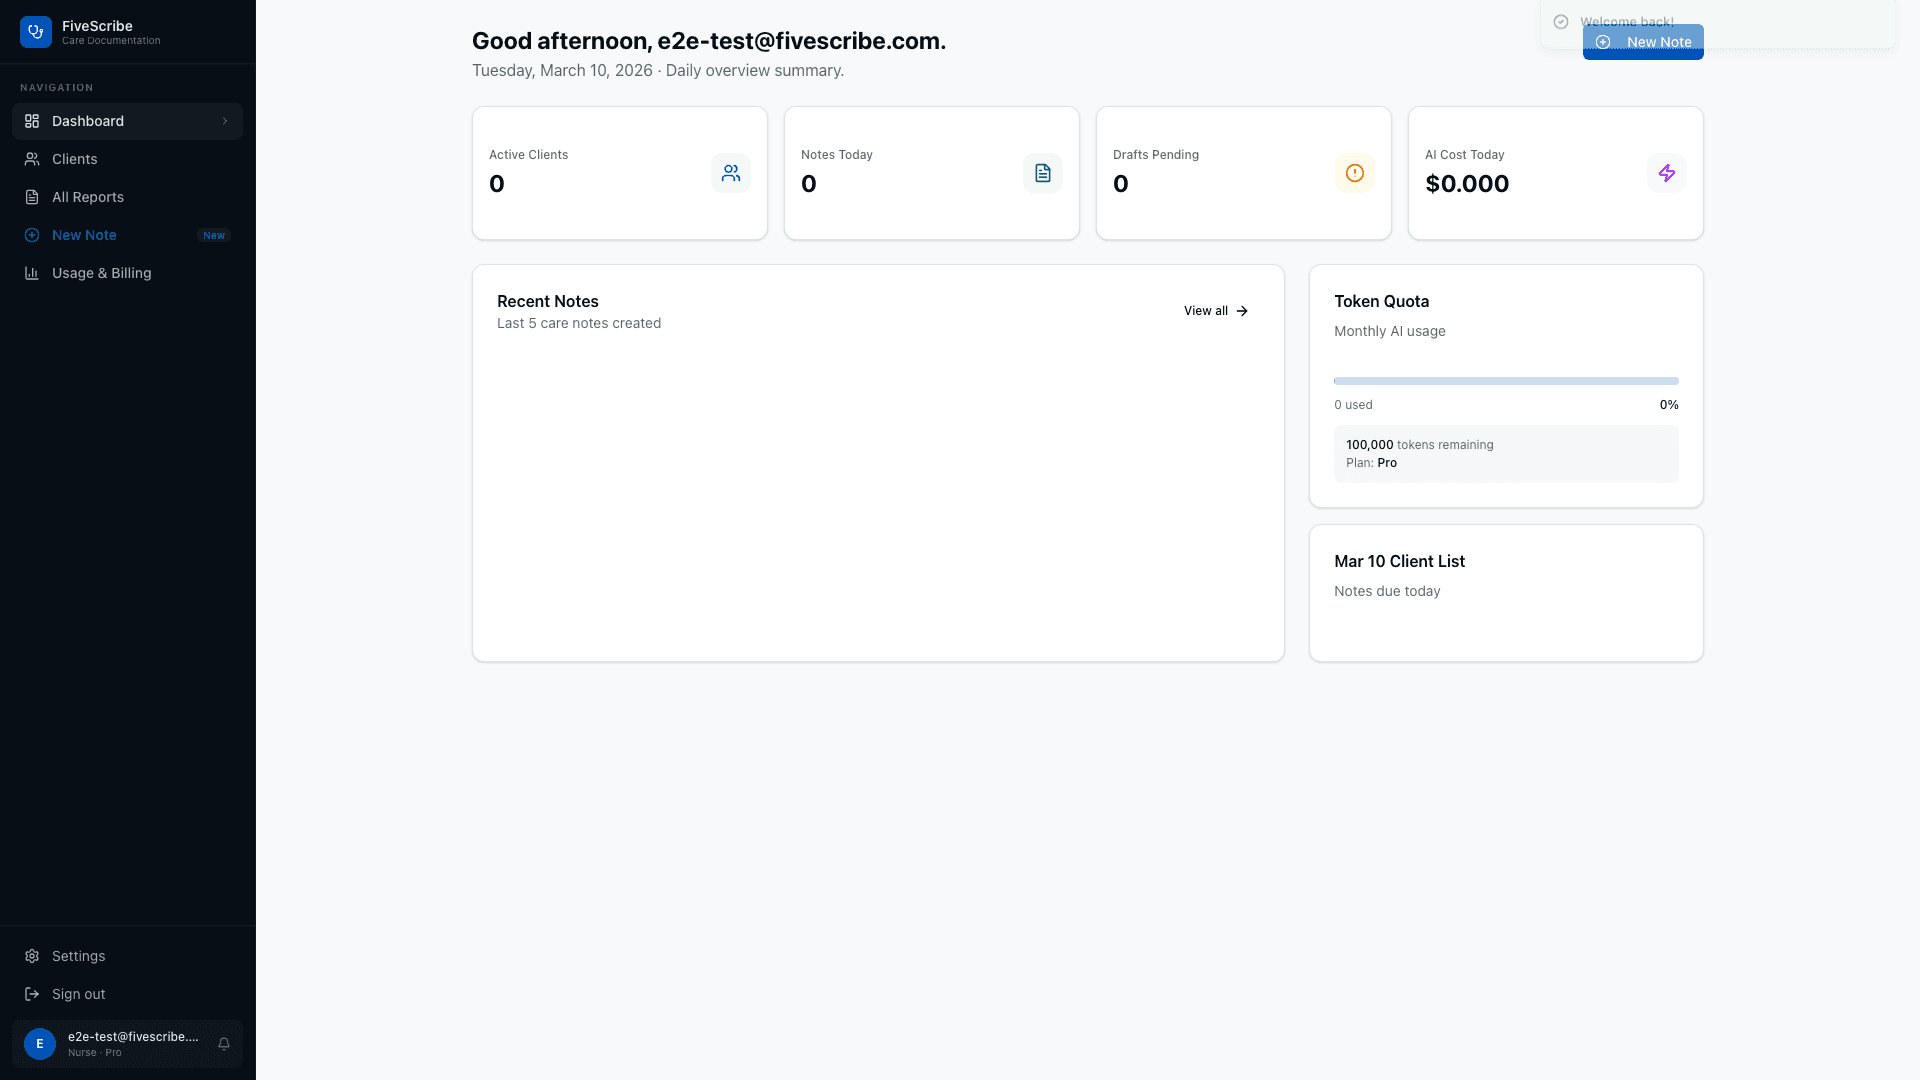
Task: Click the FiveScribe logo icon
Action: [35, 31]
